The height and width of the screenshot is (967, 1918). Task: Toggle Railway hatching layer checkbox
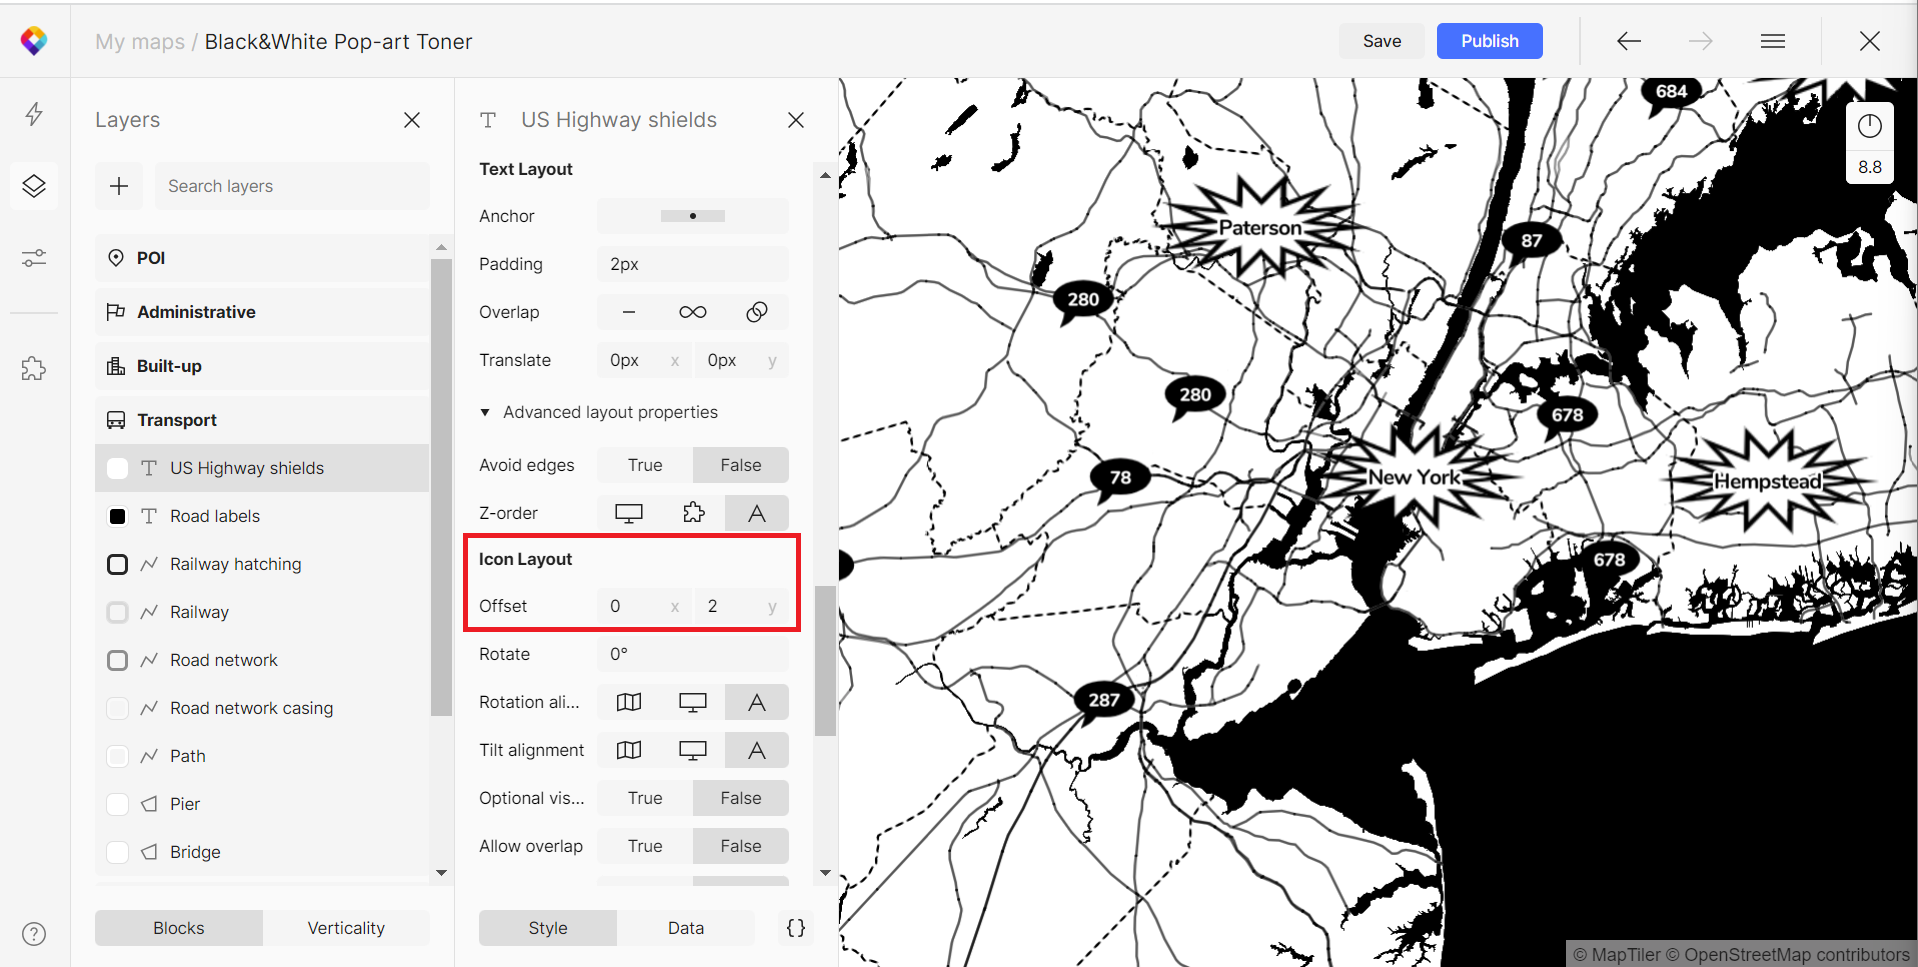(x=118, y=564)
